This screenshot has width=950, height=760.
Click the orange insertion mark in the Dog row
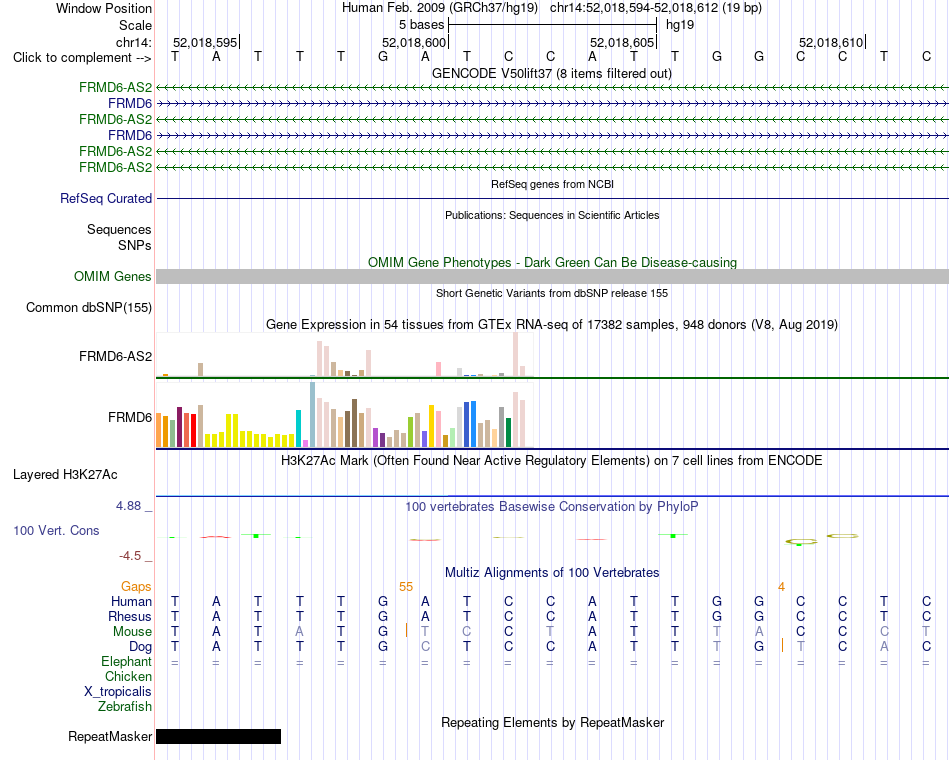(x=783, y=645)
